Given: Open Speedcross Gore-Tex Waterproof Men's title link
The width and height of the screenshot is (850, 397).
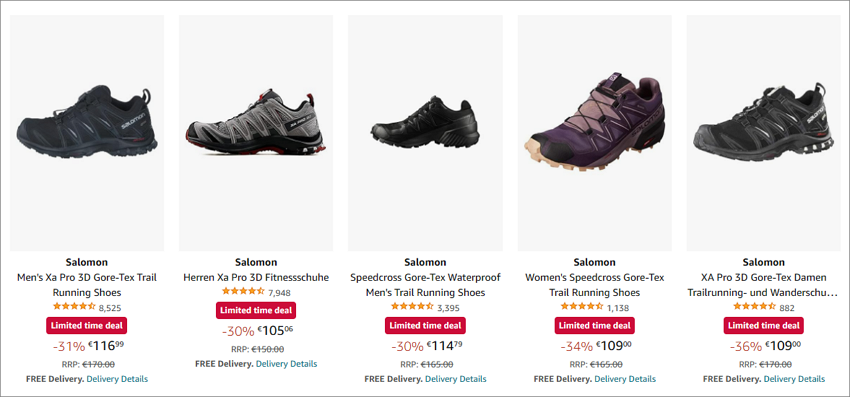Looking at the screenshot, I should (425, 285).
